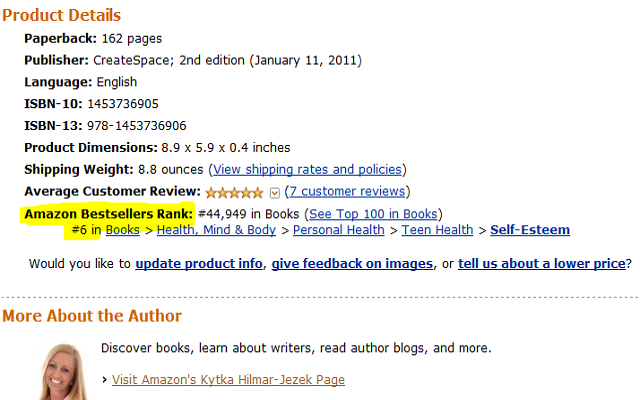
Task: Click give feedback on images link
Action: coord(352,264)
